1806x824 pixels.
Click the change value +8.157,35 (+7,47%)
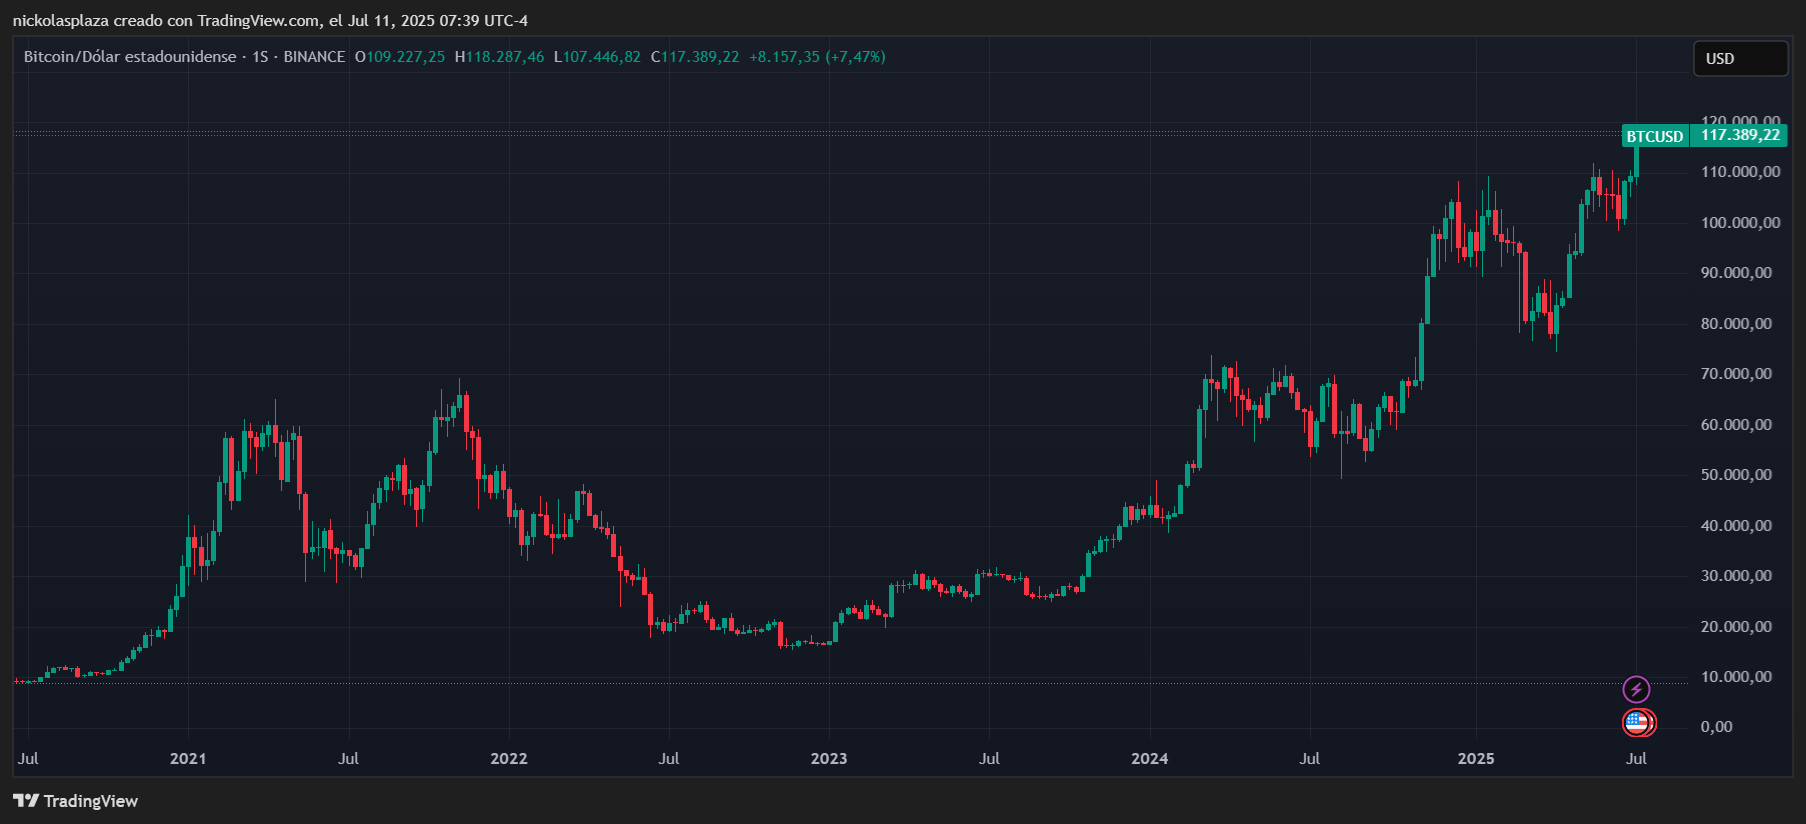[817, 57]
